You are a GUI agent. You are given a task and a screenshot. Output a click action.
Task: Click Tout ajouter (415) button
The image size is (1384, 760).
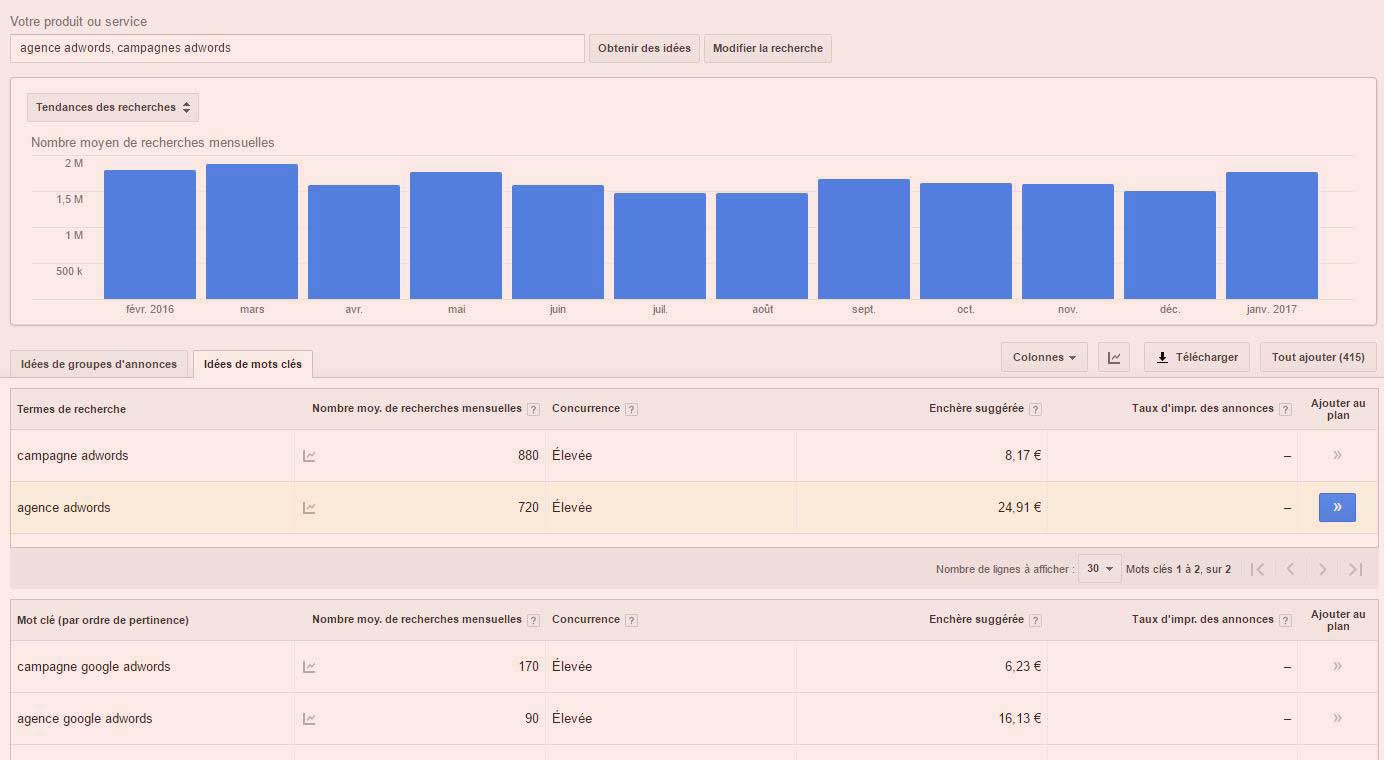click(1318, 357)
